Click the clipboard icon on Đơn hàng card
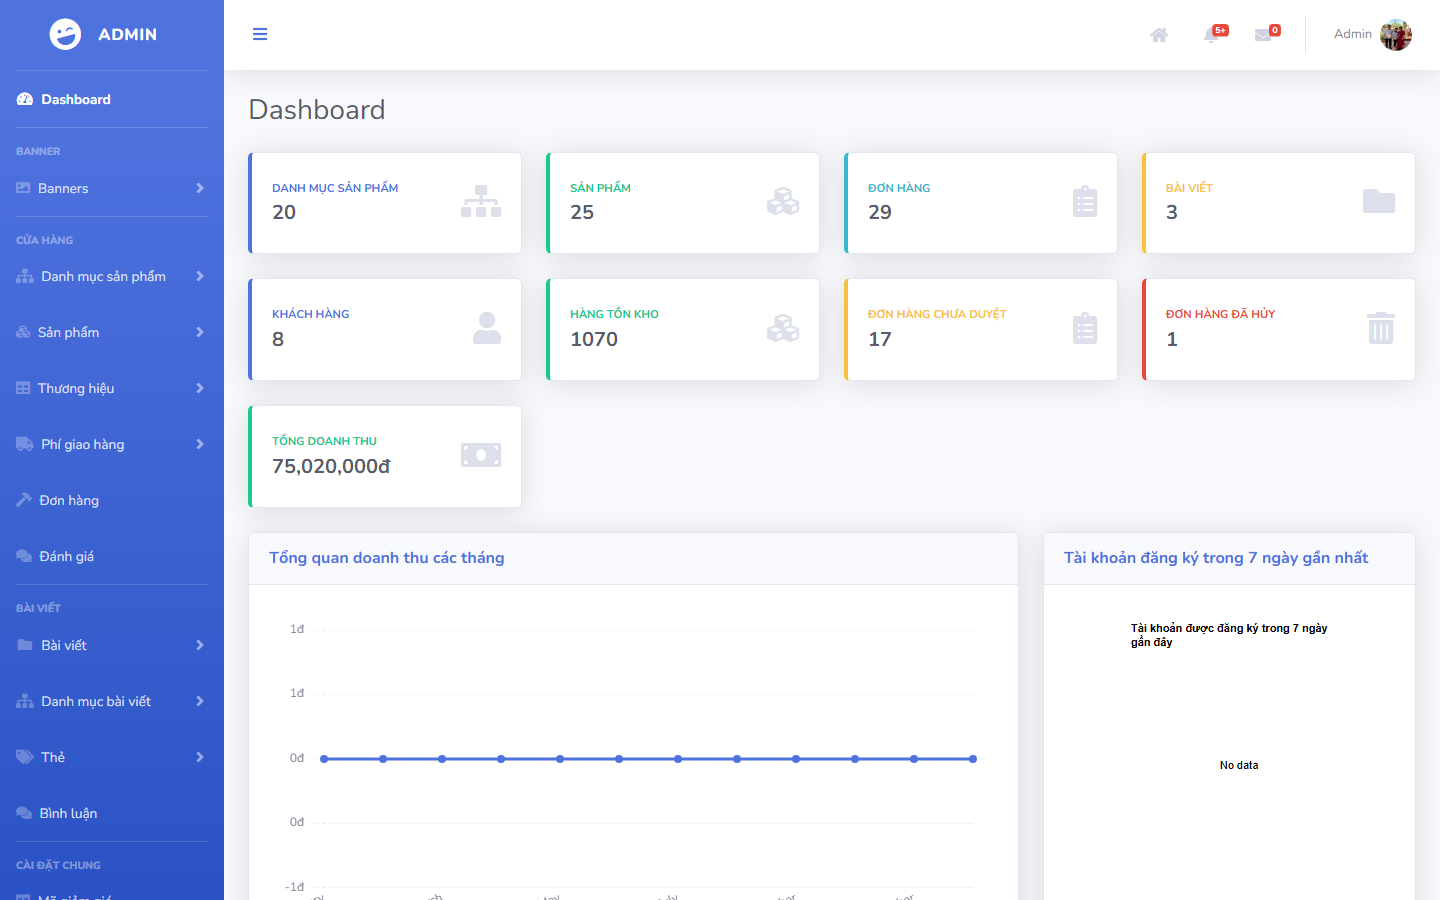 (1085, 201)
